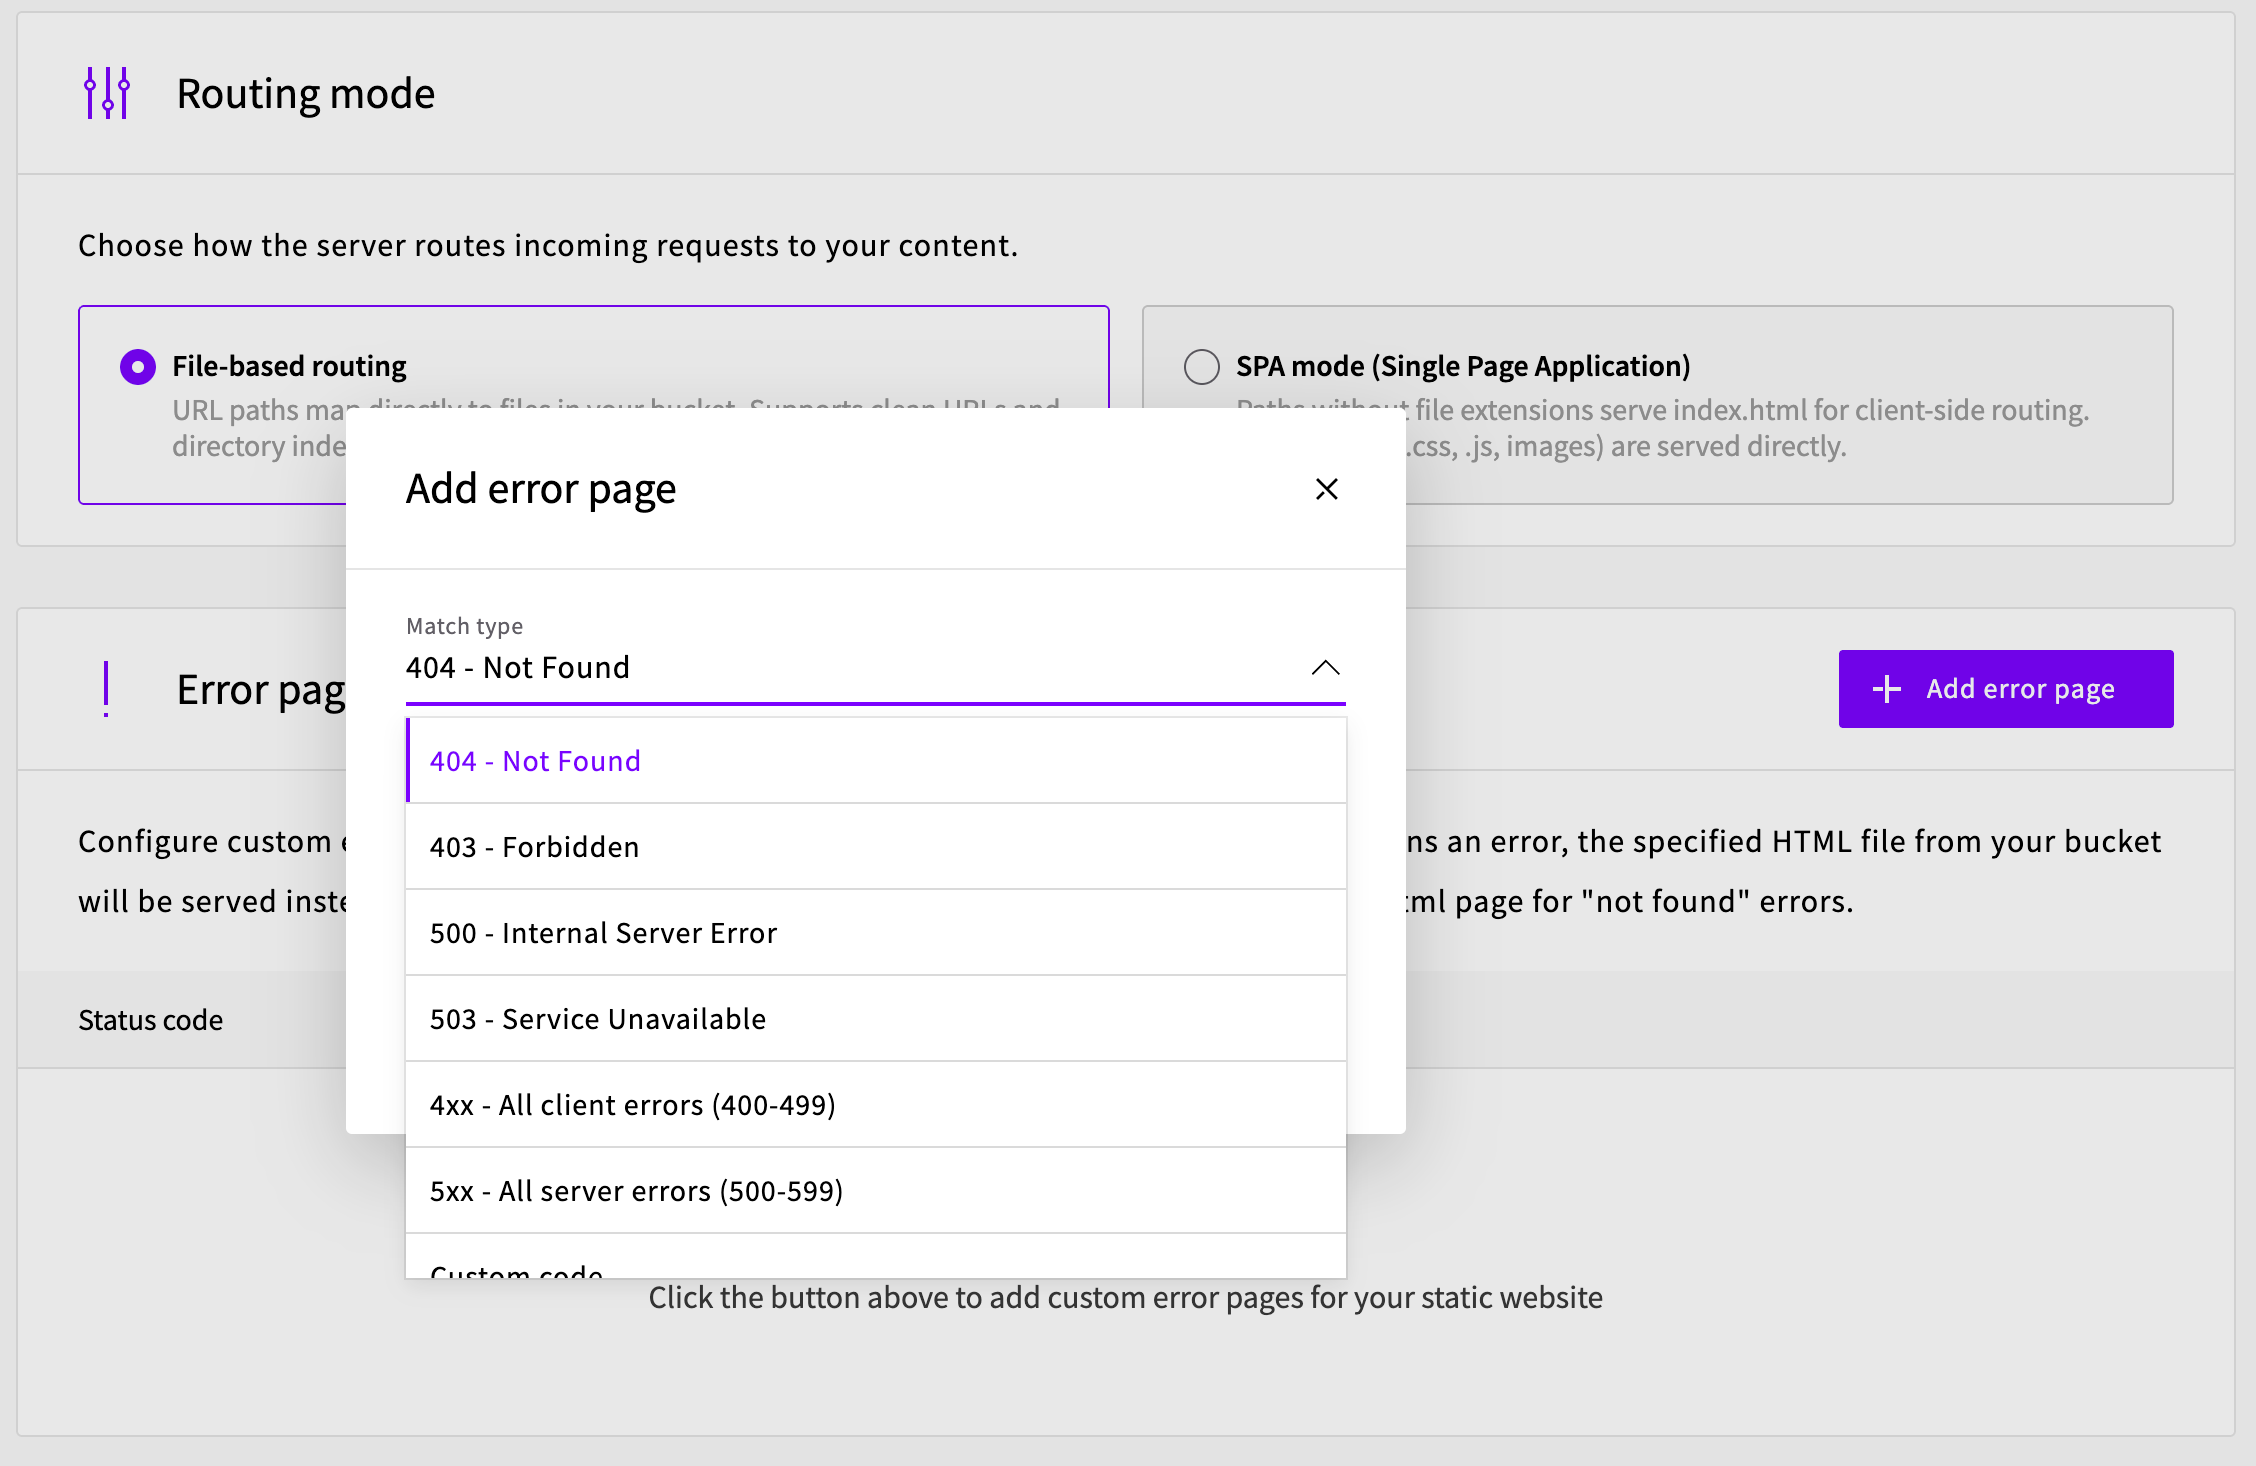Choose 404 - Not Found highlighted option in list
The width and height of the screenshot is (2256, 1466).
[876, 761]
